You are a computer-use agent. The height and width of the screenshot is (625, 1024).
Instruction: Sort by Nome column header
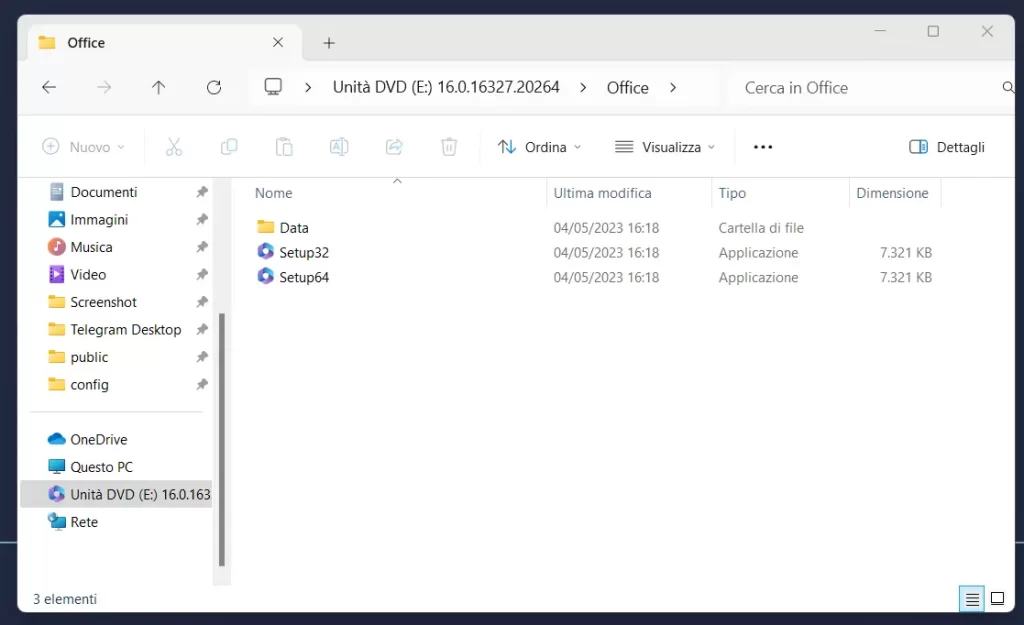(x=274, y=193)
